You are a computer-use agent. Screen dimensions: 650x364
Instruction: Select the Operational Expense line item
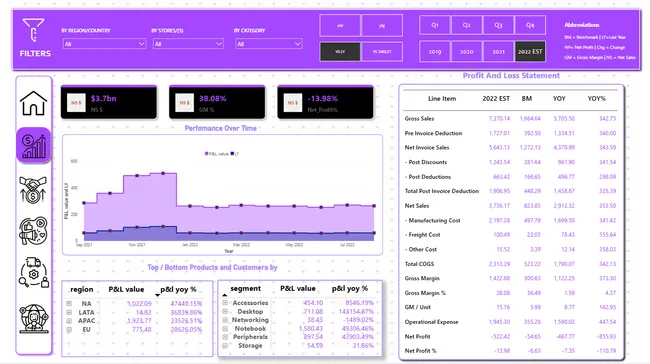(431, 322)
